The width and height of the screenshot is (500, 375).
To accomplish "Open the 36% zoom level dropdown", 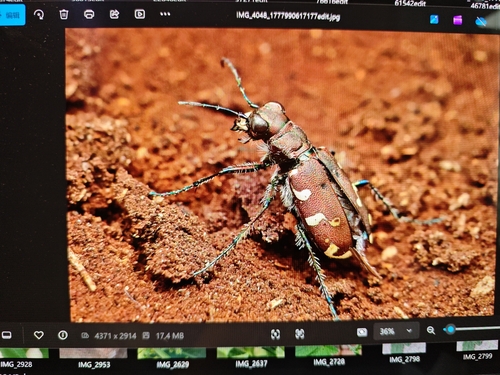I will pos(396,331).
